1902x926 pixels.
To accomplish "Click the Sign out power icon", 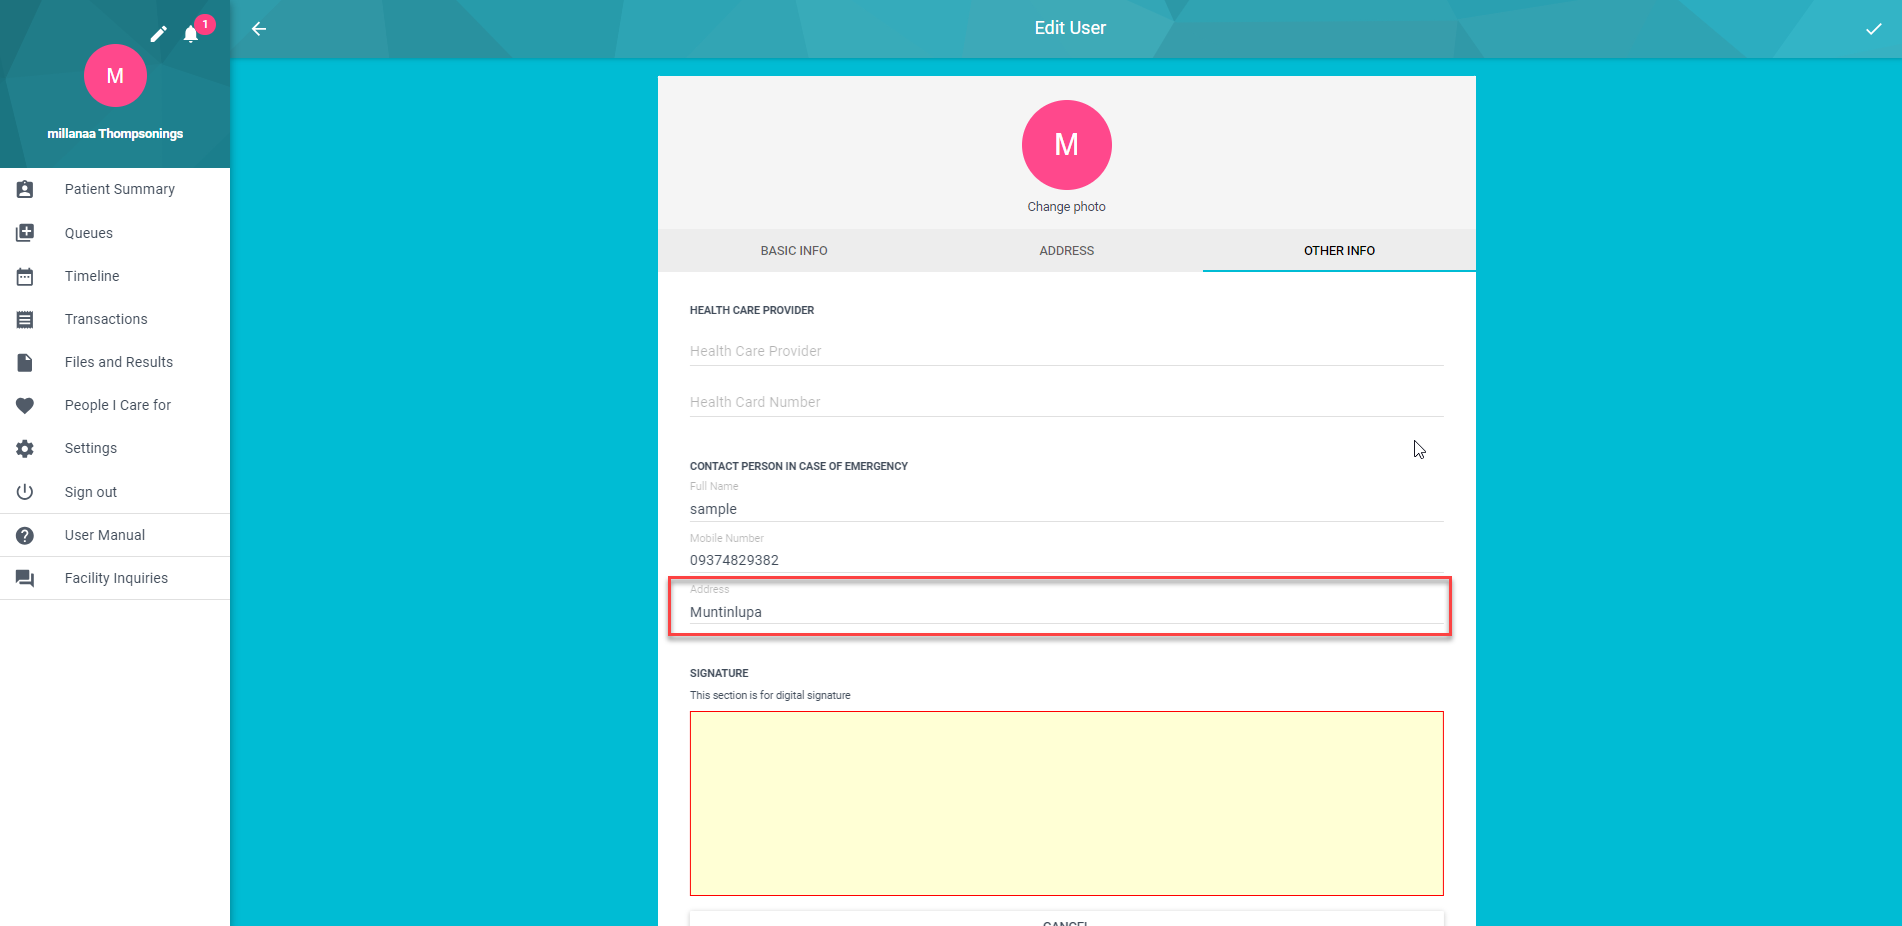I will [25, 492].
